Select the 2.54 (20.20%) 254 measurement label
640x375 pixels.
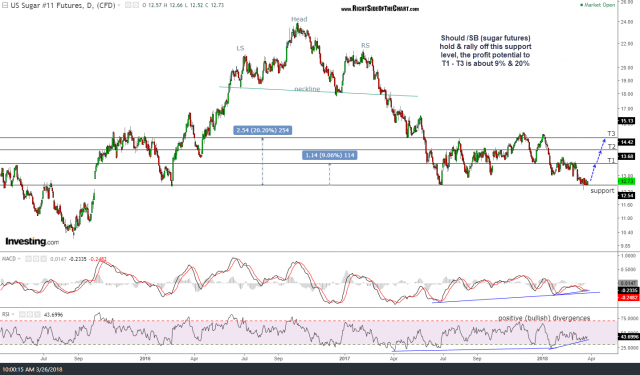pos(262,131)
